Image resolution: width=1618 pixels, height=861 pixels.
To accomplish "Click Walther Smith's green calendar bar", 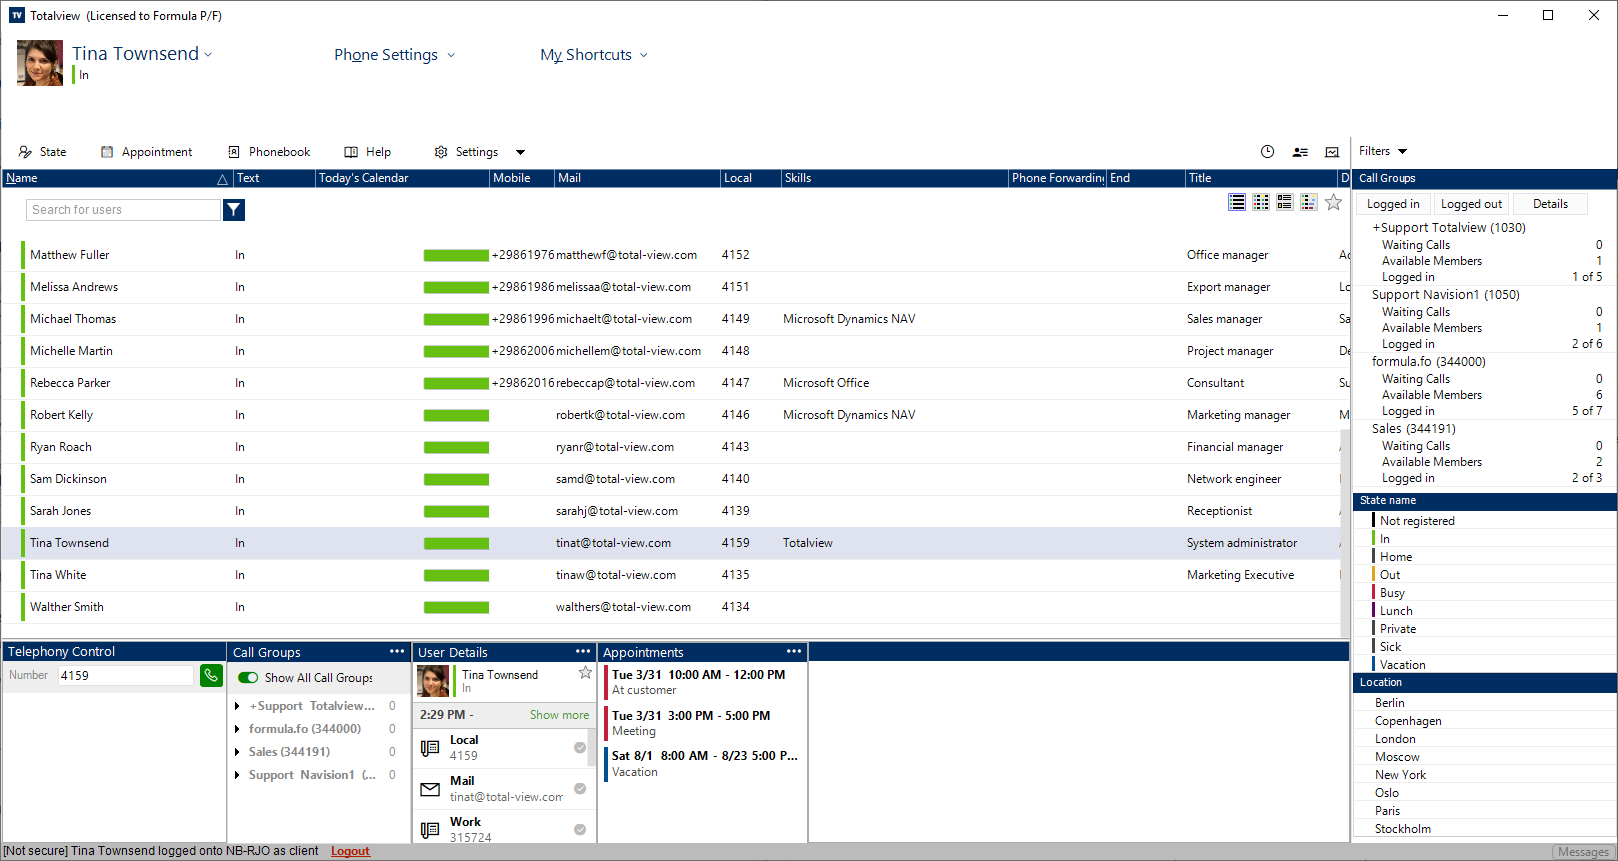I will [456, 607].
